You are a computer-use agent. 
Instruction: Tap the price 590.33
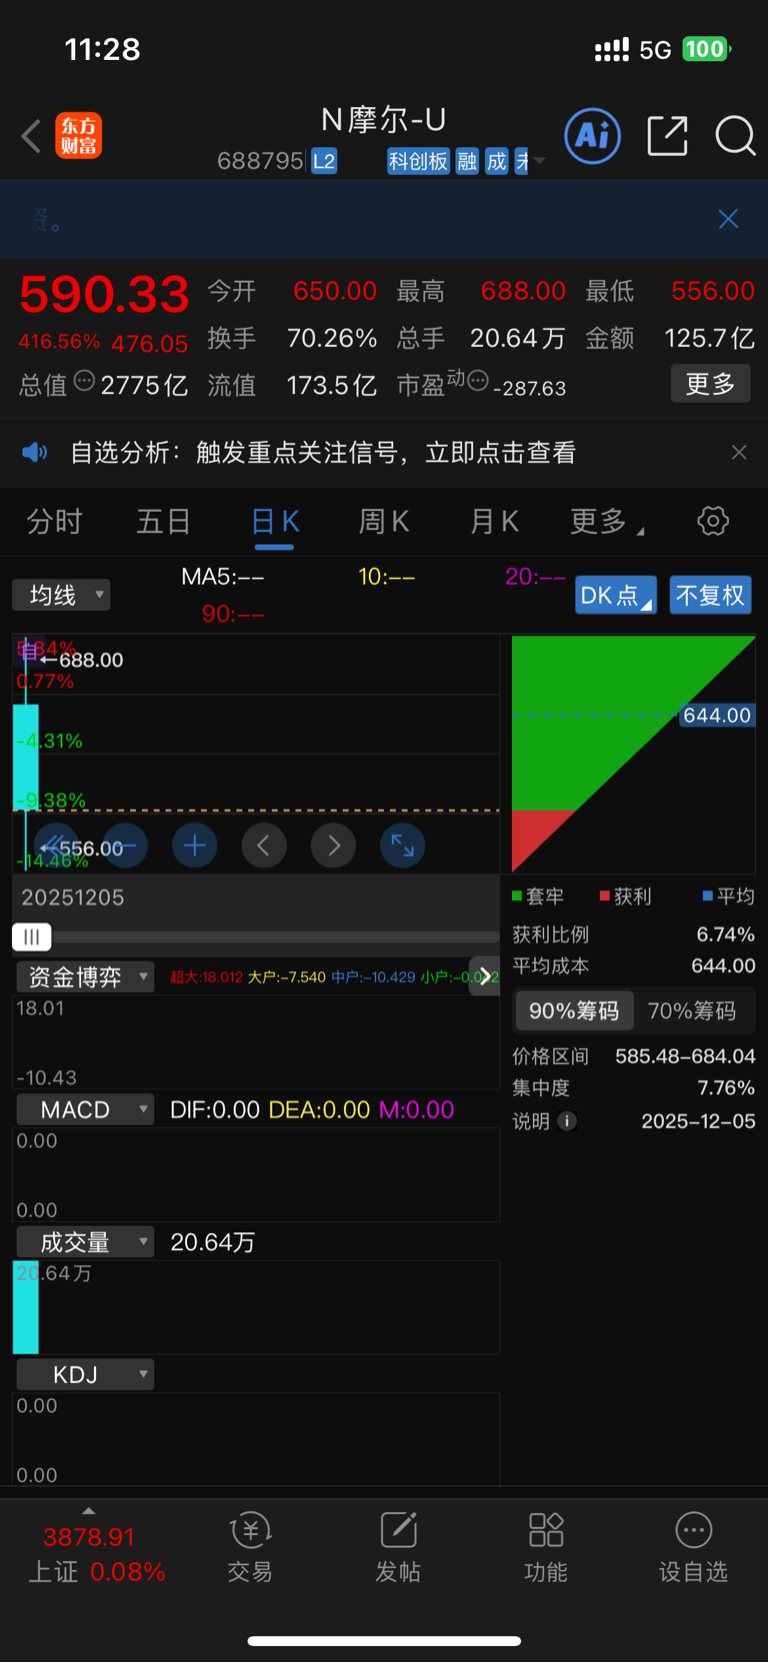(104, 295)
